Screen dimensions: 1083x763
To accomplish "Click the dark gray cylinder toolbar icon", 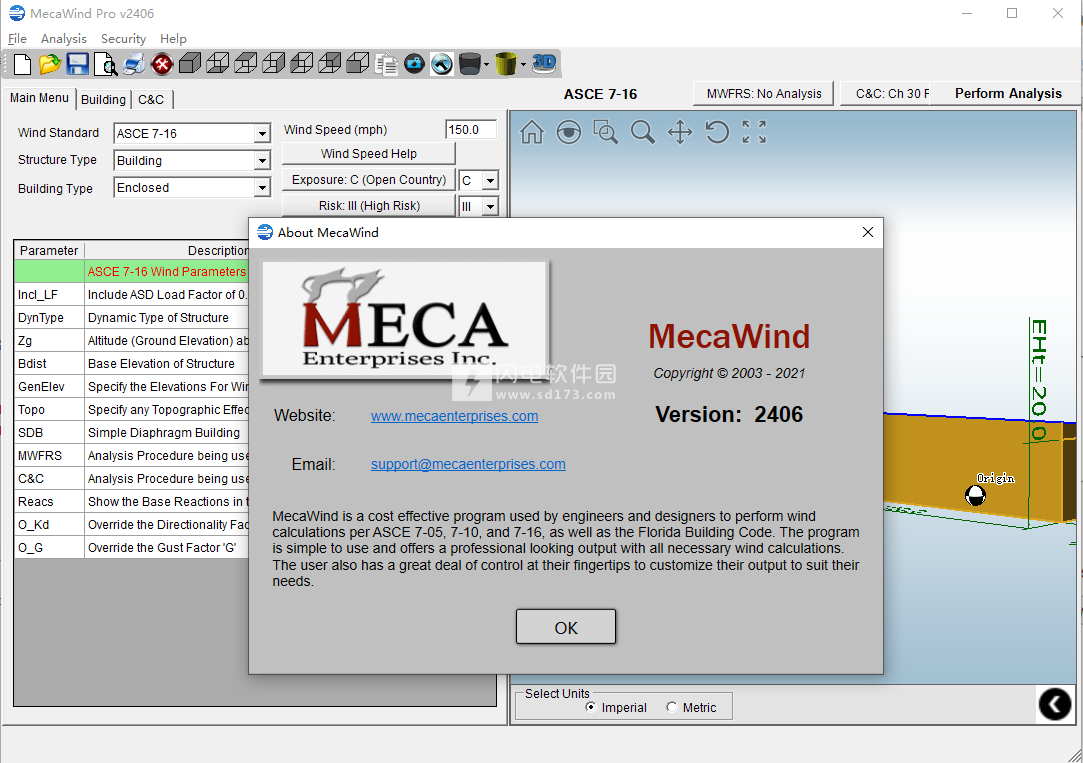I will click(470, 64).
